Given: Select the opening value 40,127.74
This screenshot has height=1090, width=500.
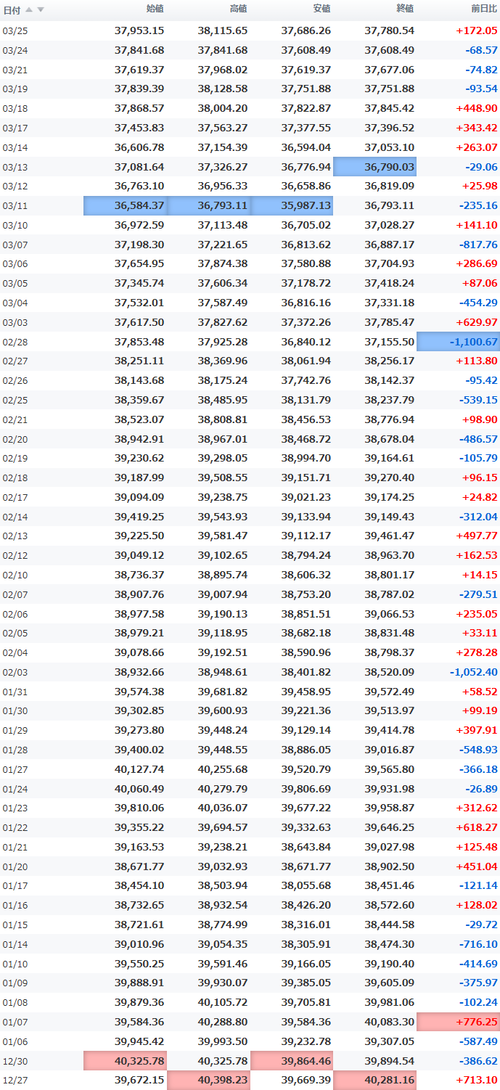Looking at the screenshot, I should point(139,769).
